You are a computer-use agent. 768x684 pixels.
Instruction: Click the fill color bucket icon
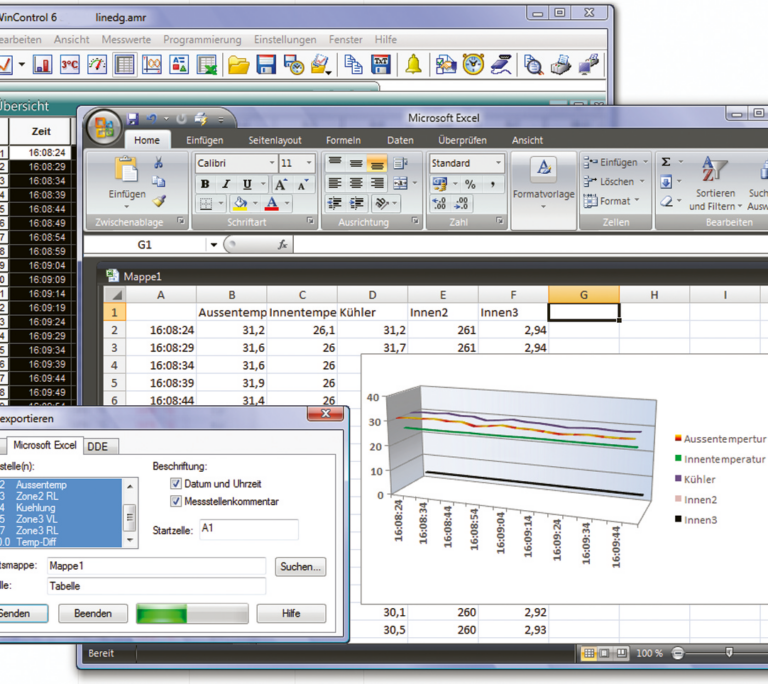pos(240,203)
